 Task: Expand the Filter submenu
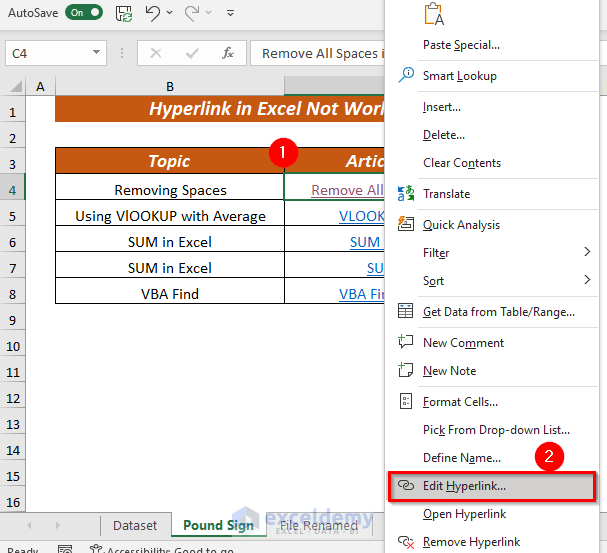tap(587, 253)
